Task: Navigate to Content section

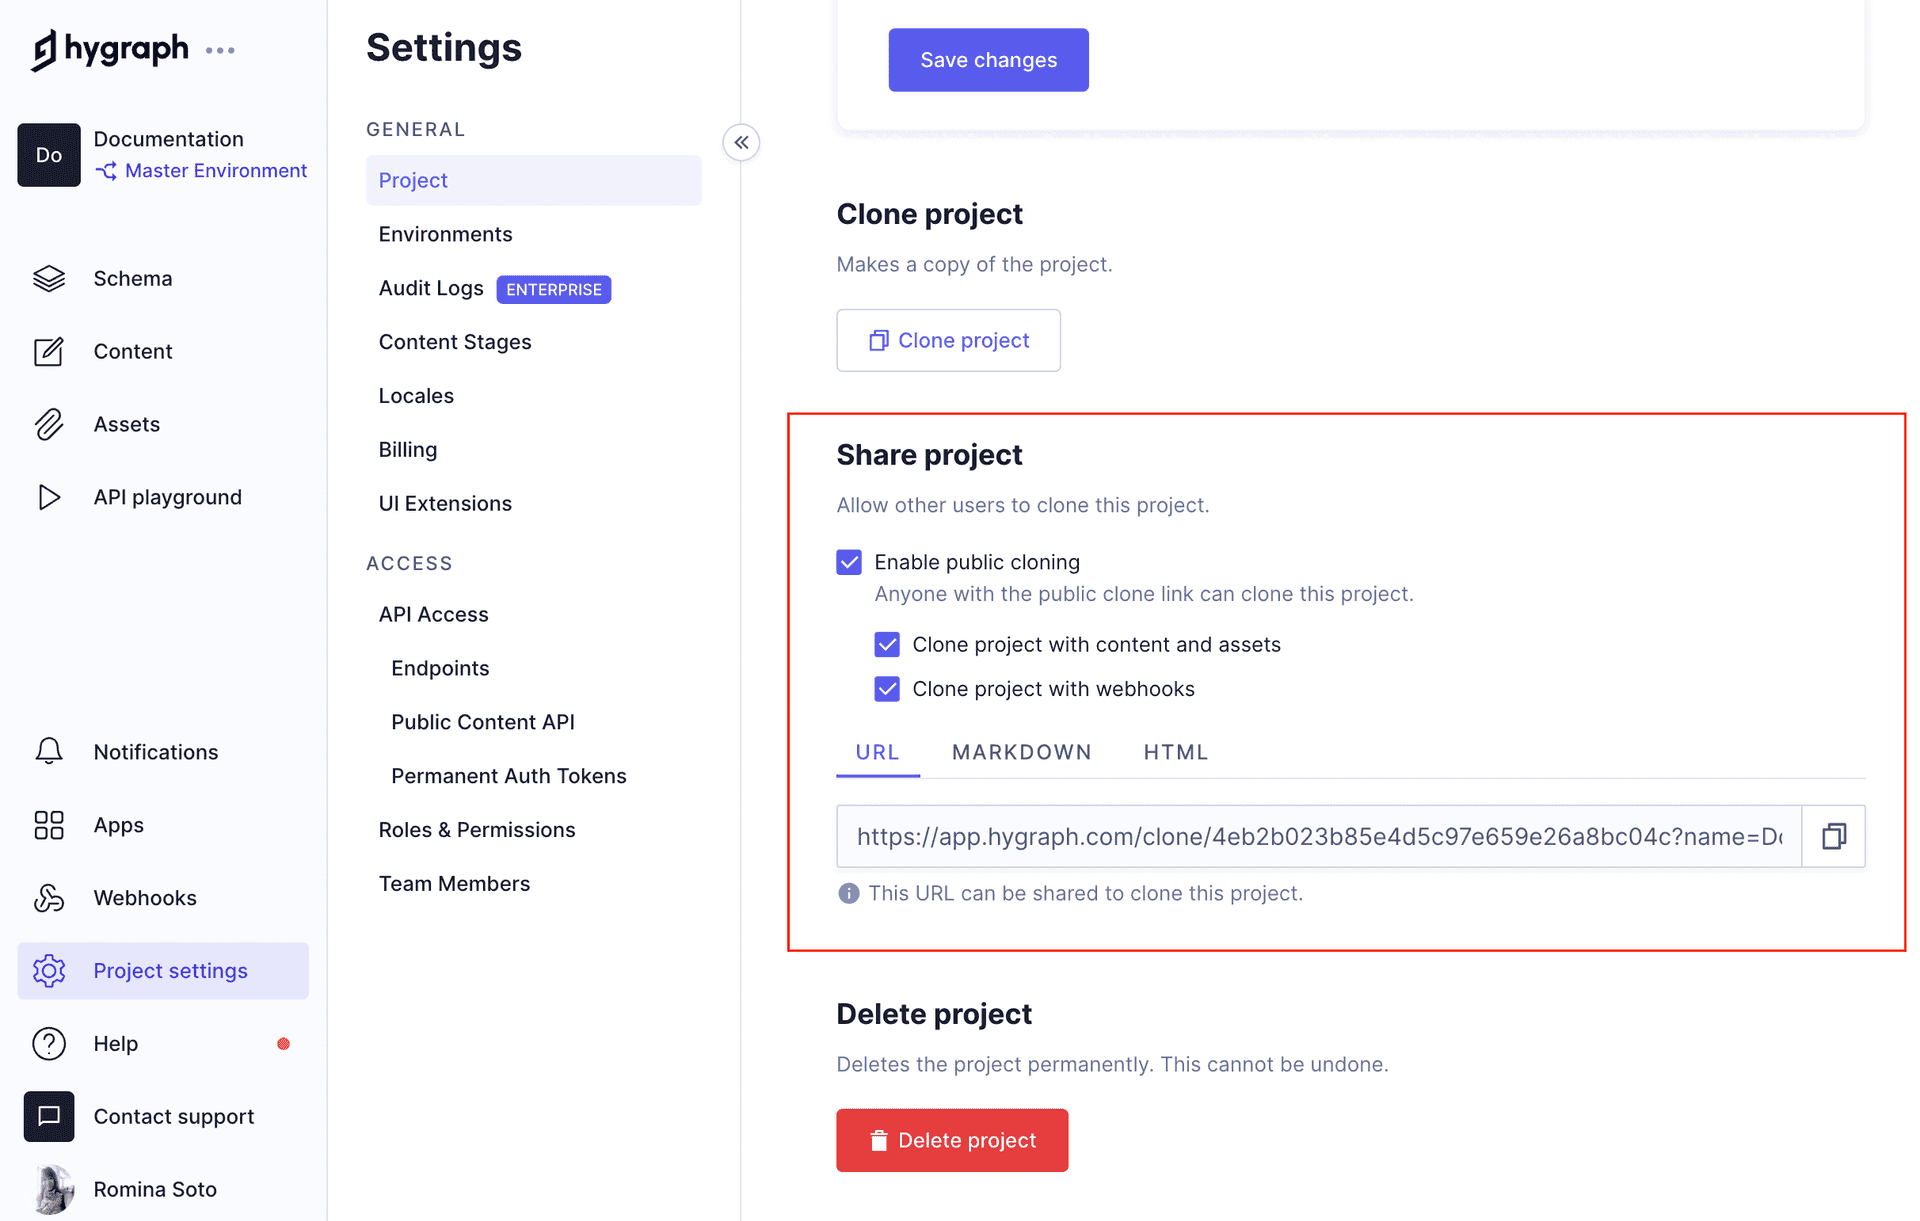Action: [133, 351]
